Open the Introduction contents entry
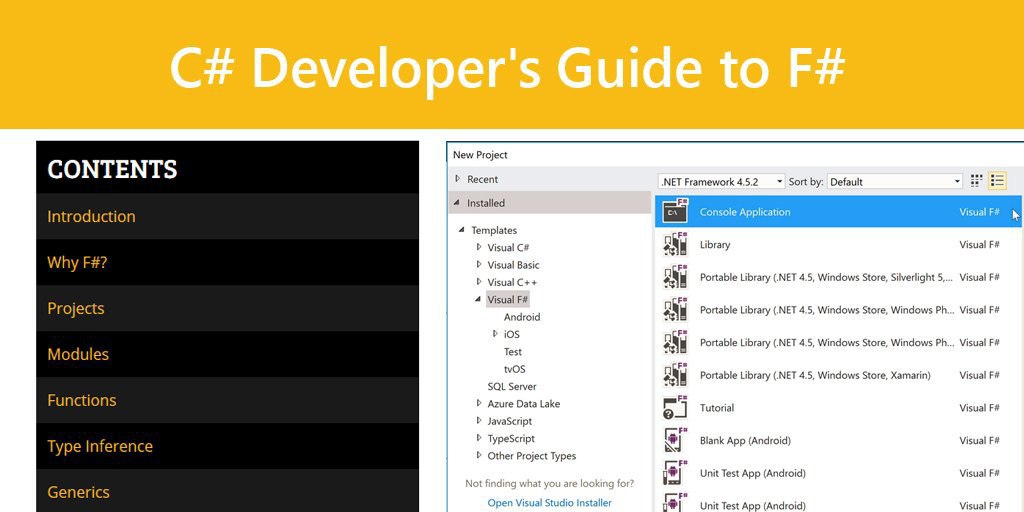 (227, 216)
